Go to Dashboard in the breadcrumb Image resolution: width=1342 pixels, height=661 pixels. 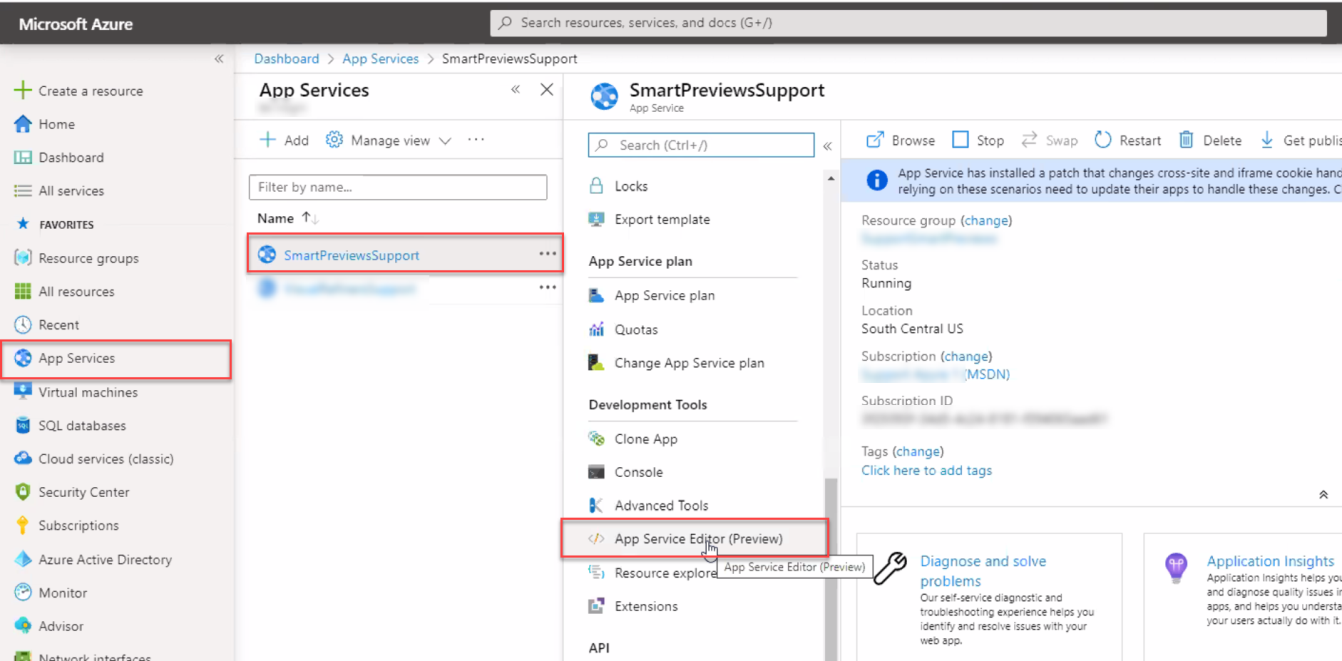coord(287,59)
